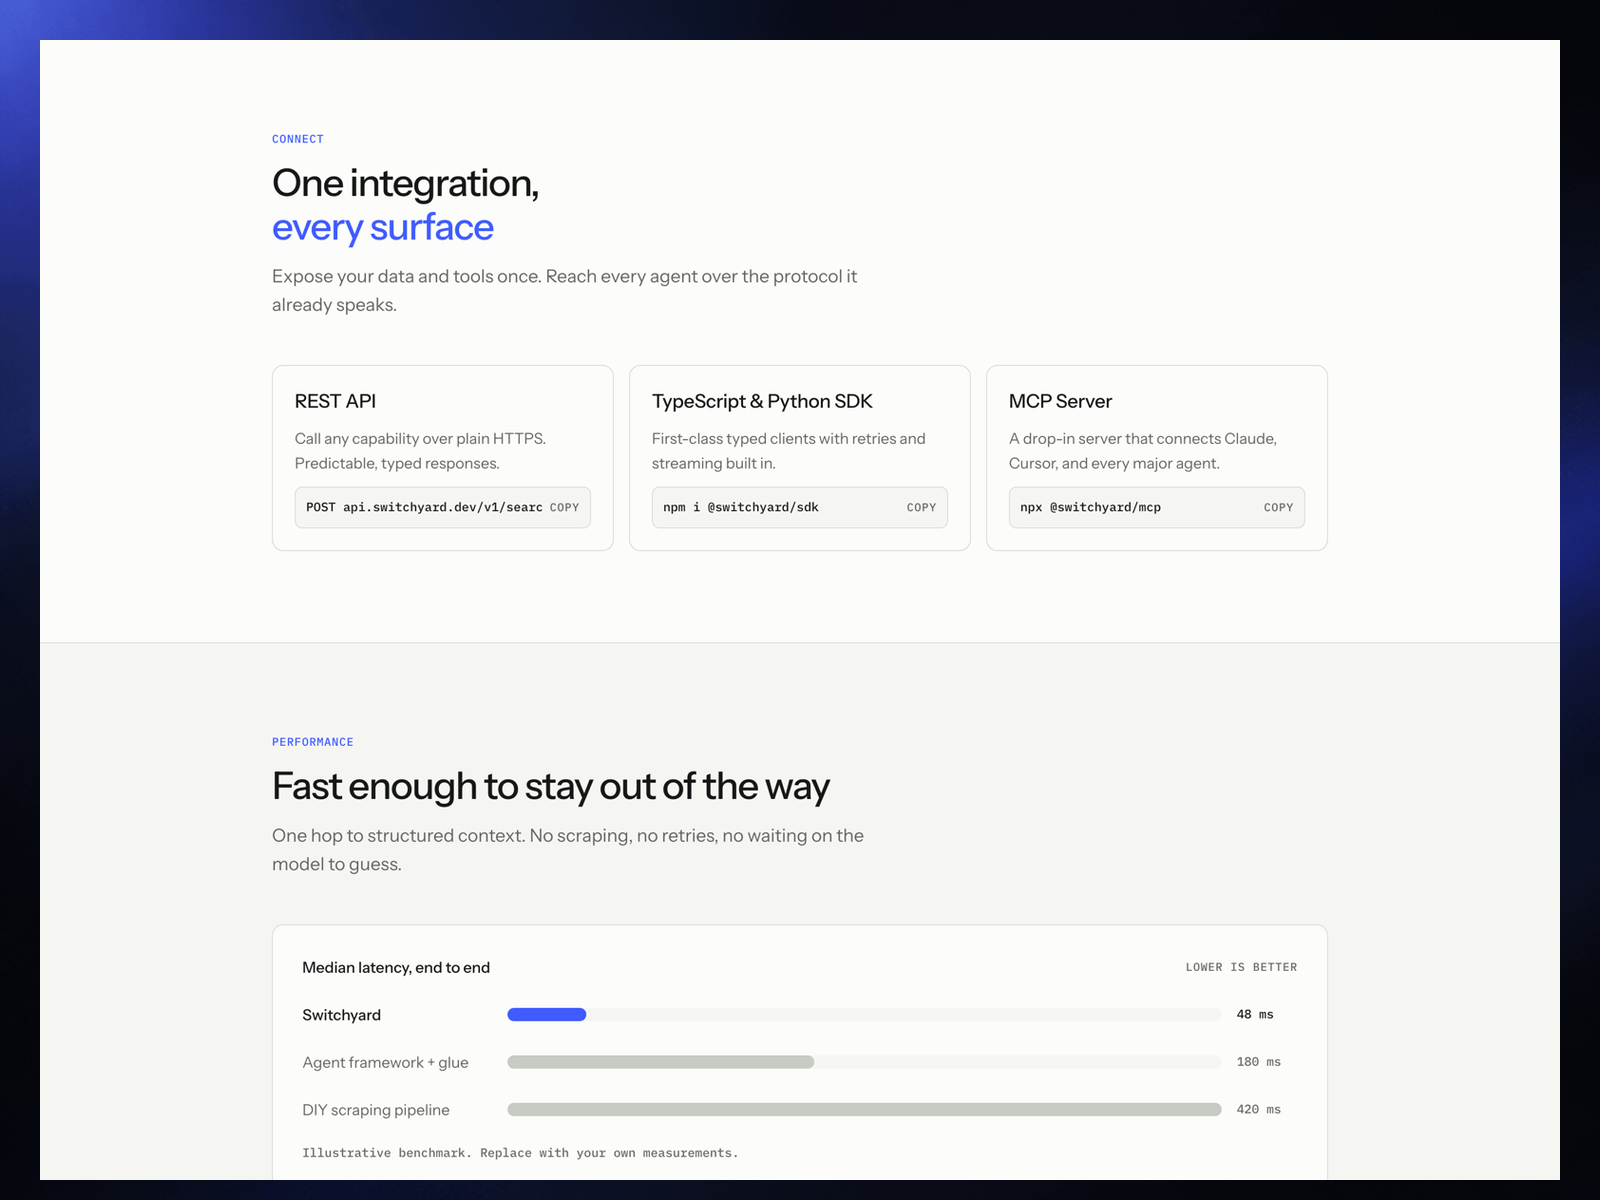Click the "Illustrative benchmark" footnote

pos(520,1153)
